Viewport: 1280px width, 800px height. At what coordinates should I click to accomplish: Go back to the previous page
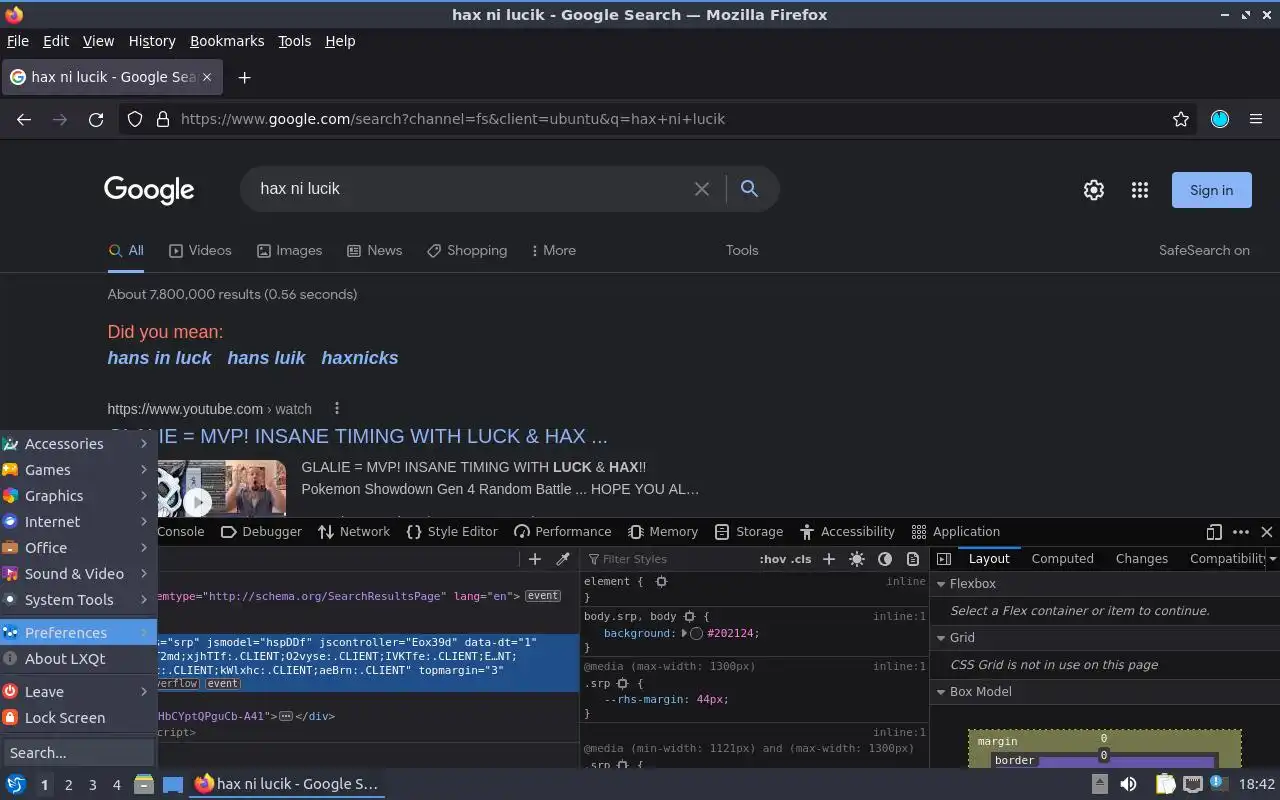pos(24,119)
